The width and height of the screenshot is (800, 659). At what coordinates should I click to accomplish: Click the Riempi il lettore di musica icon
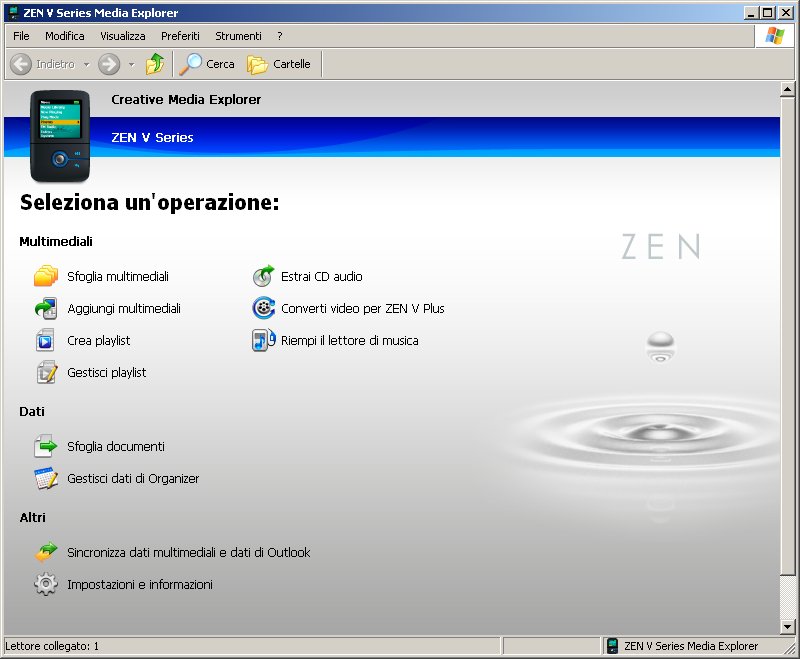coord(263,341)
